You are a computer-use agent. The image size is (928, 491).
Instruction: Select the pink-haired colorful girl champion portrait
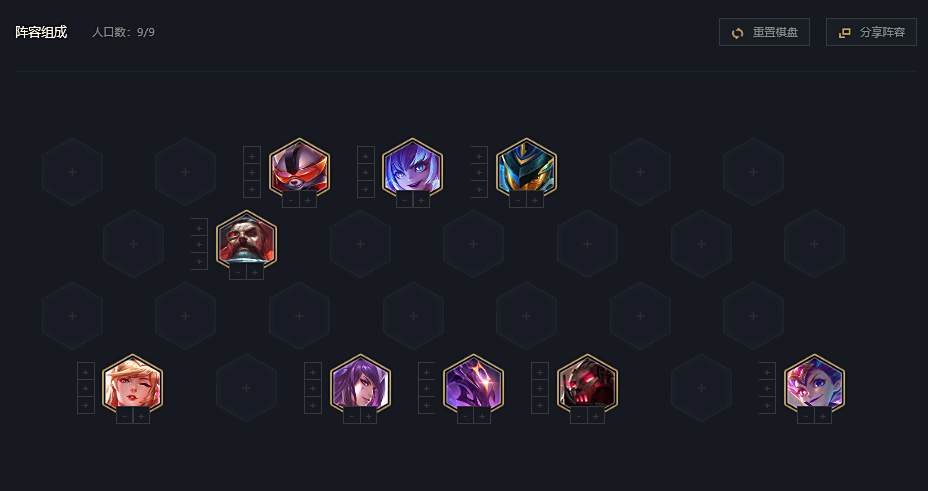(x=814, y=384)
